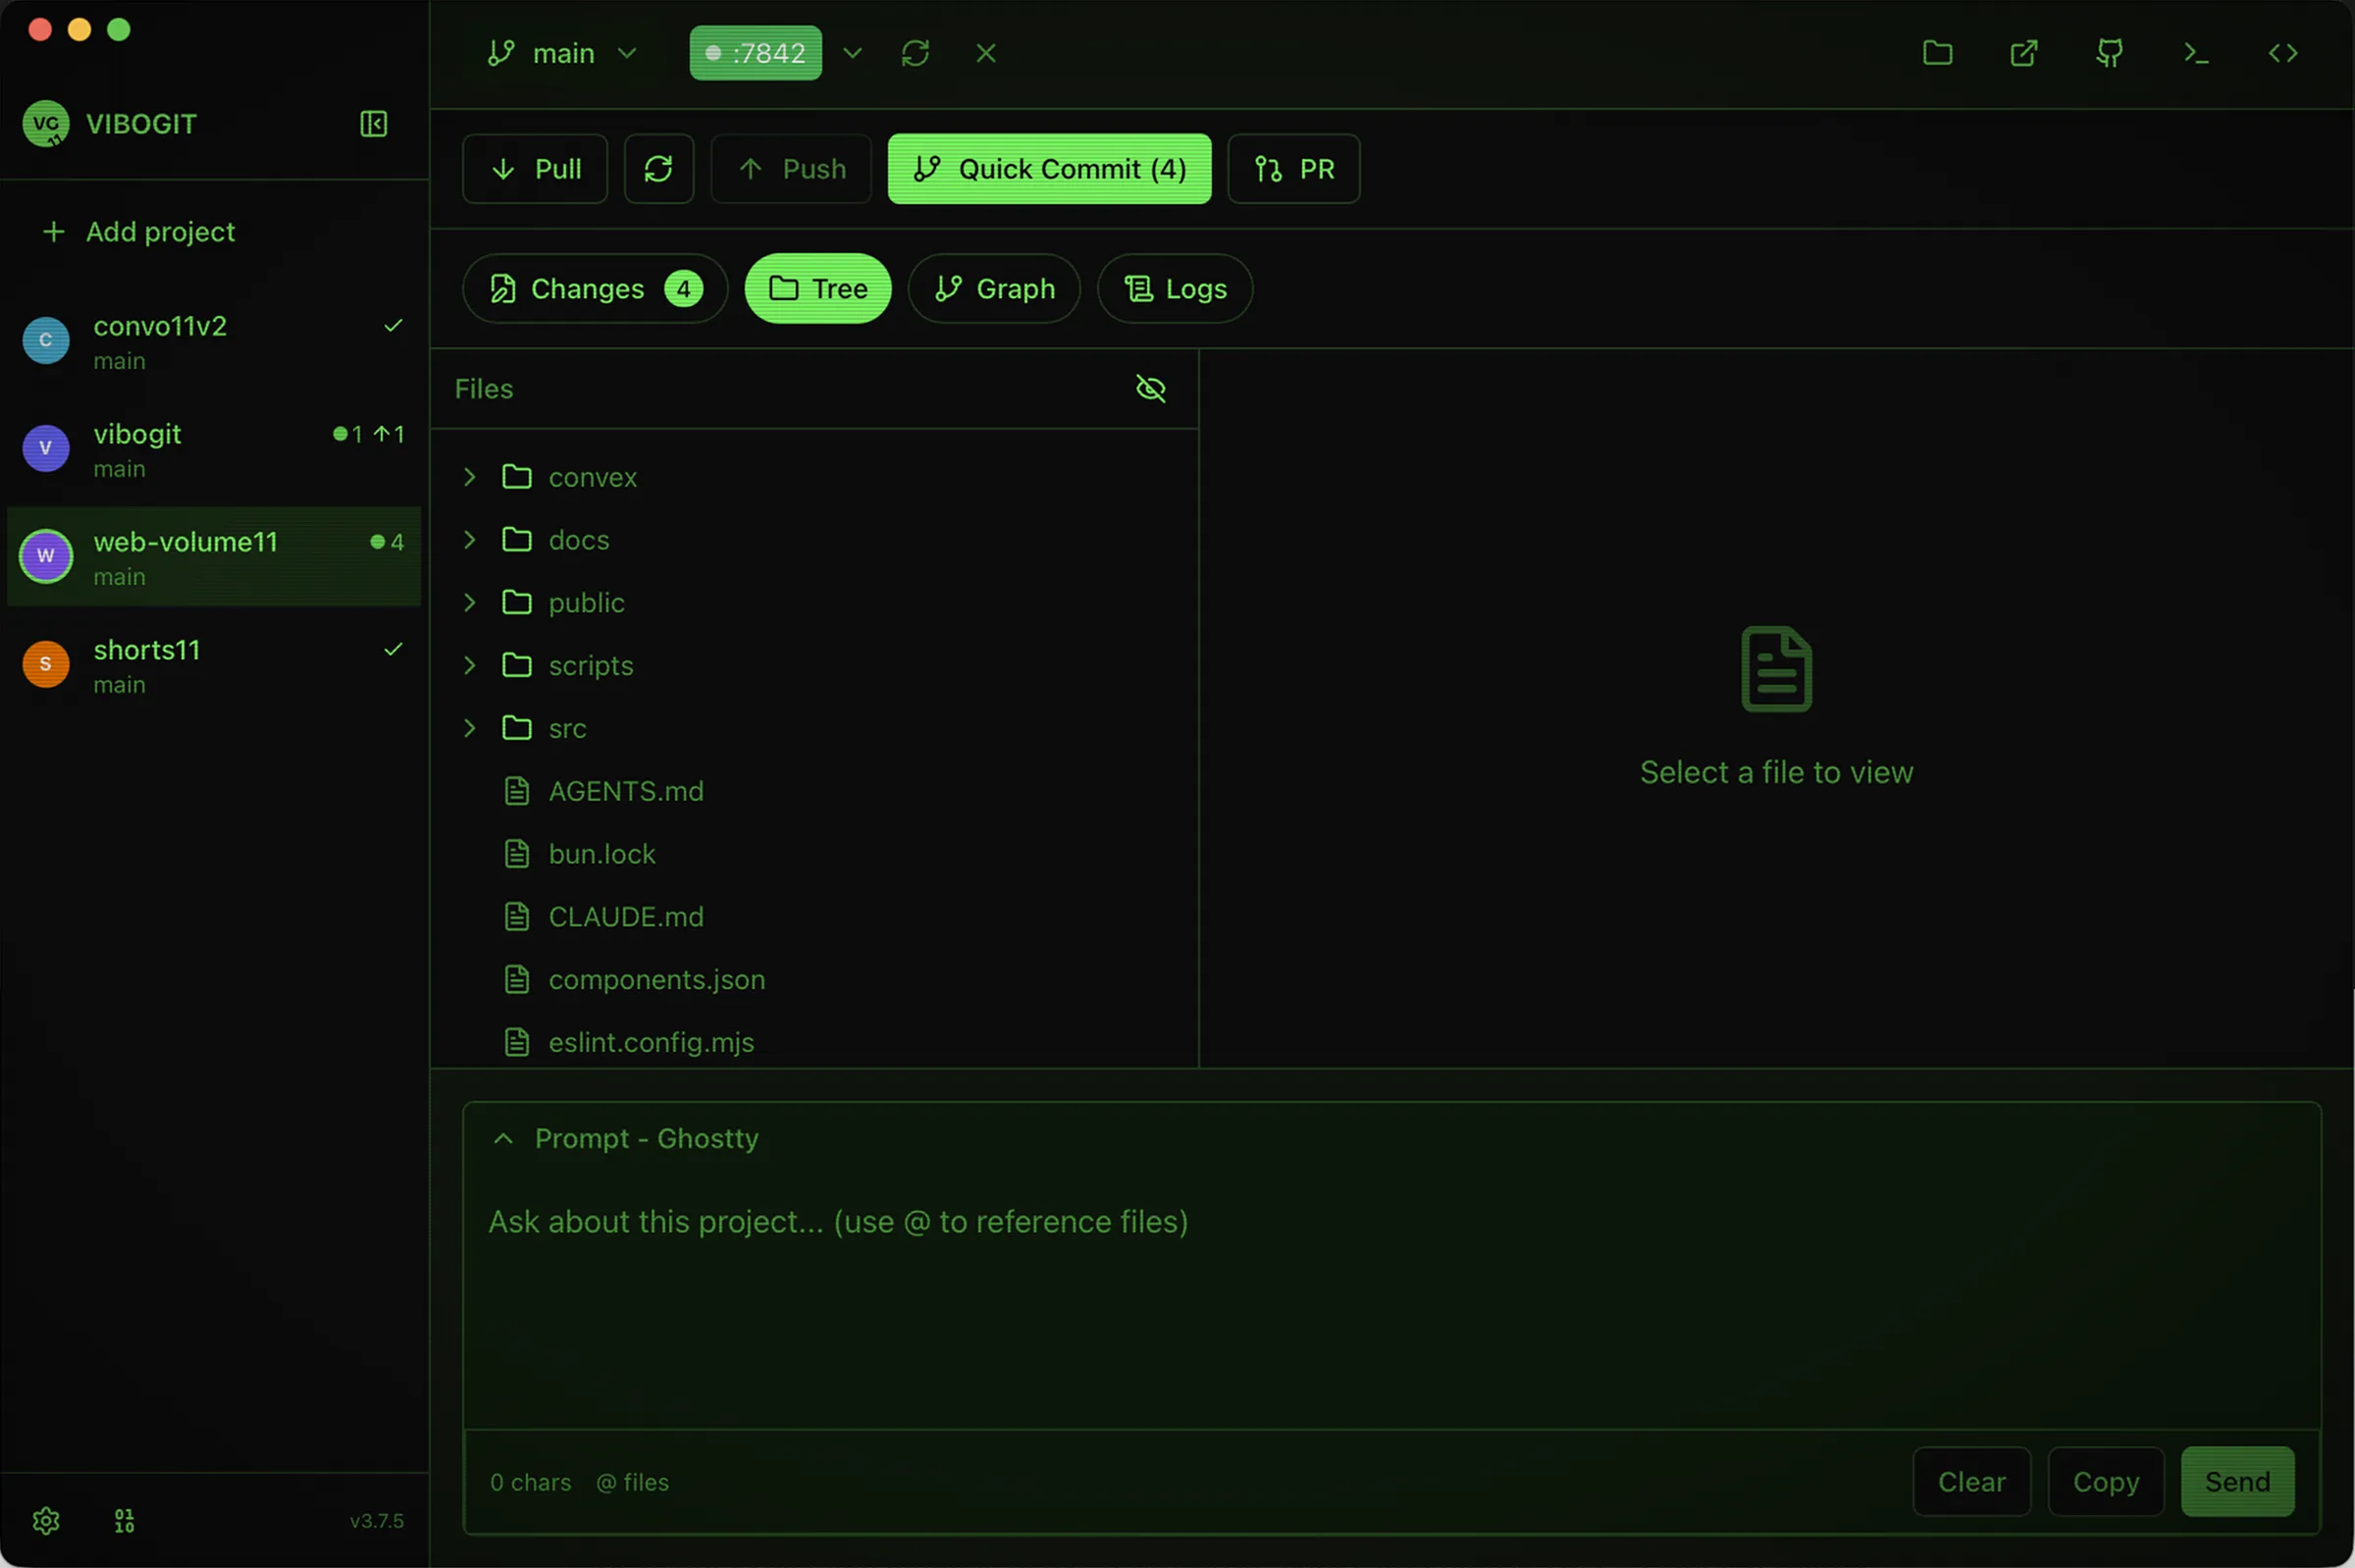
Task: Click the Quick Commit (4) button
Action: click(1048, 169)
